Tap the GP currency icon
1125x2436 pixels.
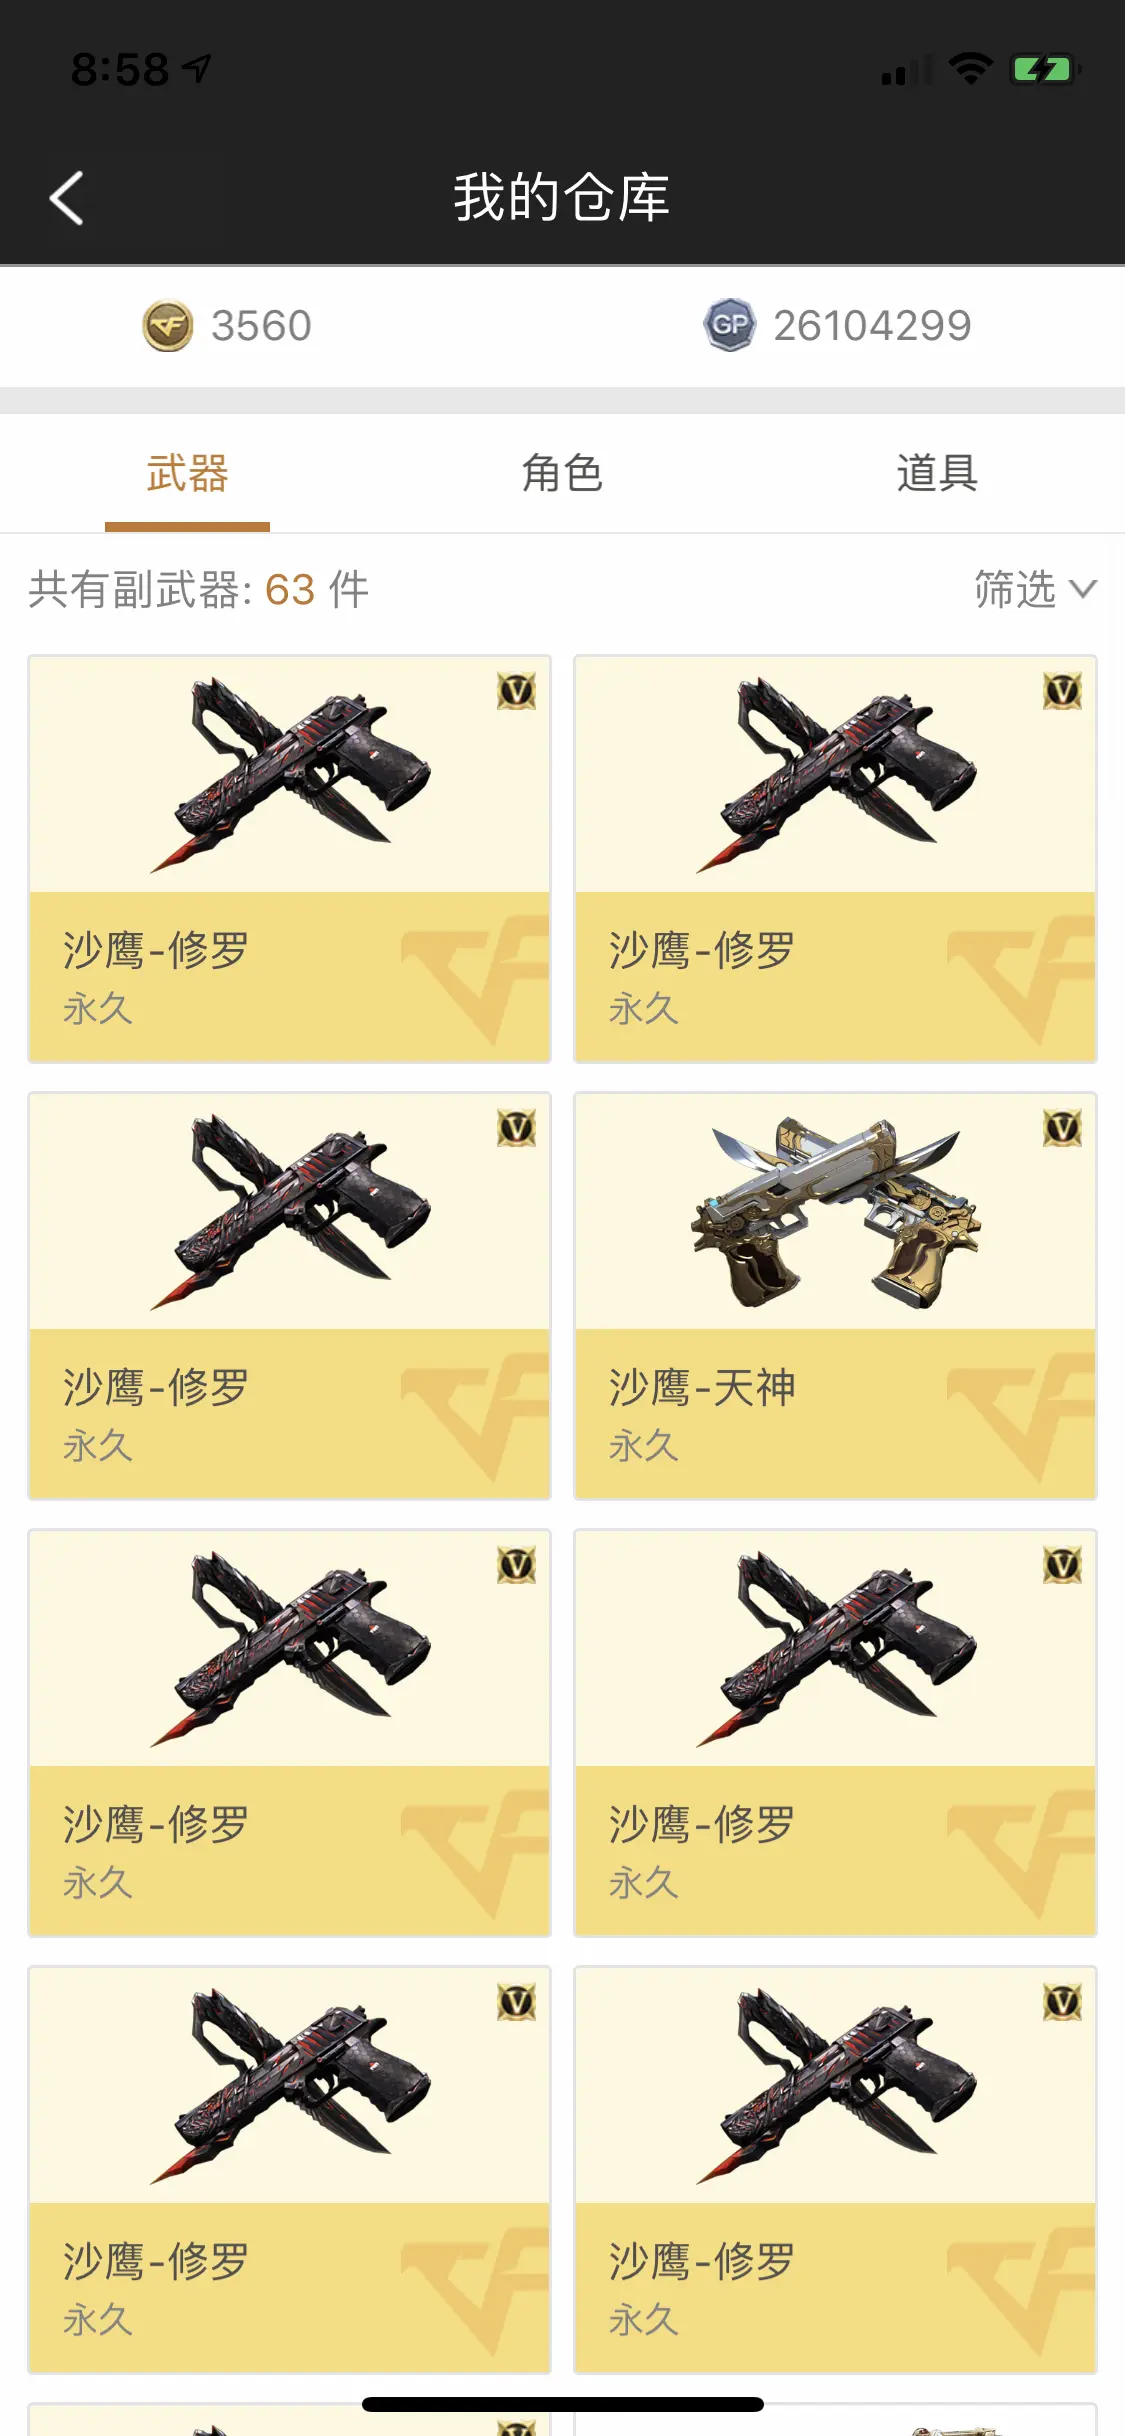coord(730,325)
